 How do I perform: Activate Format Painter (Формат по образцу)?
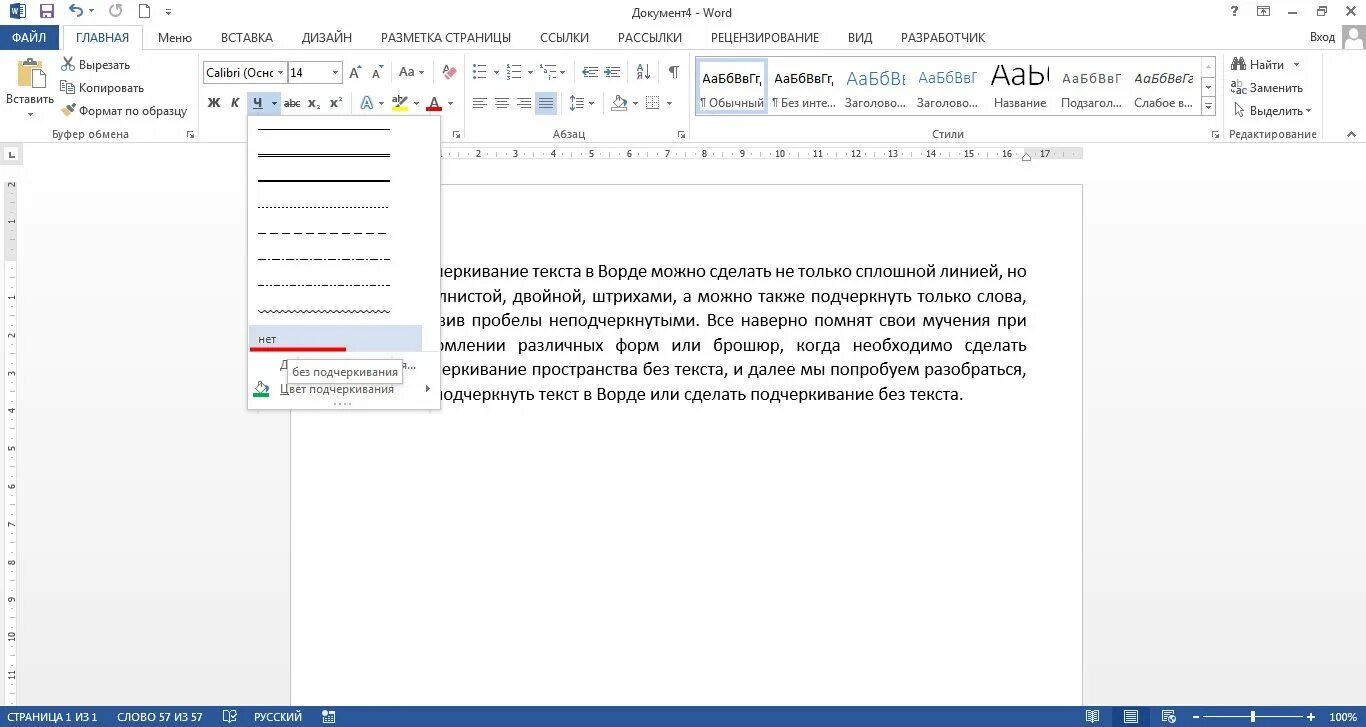(124, 111)
